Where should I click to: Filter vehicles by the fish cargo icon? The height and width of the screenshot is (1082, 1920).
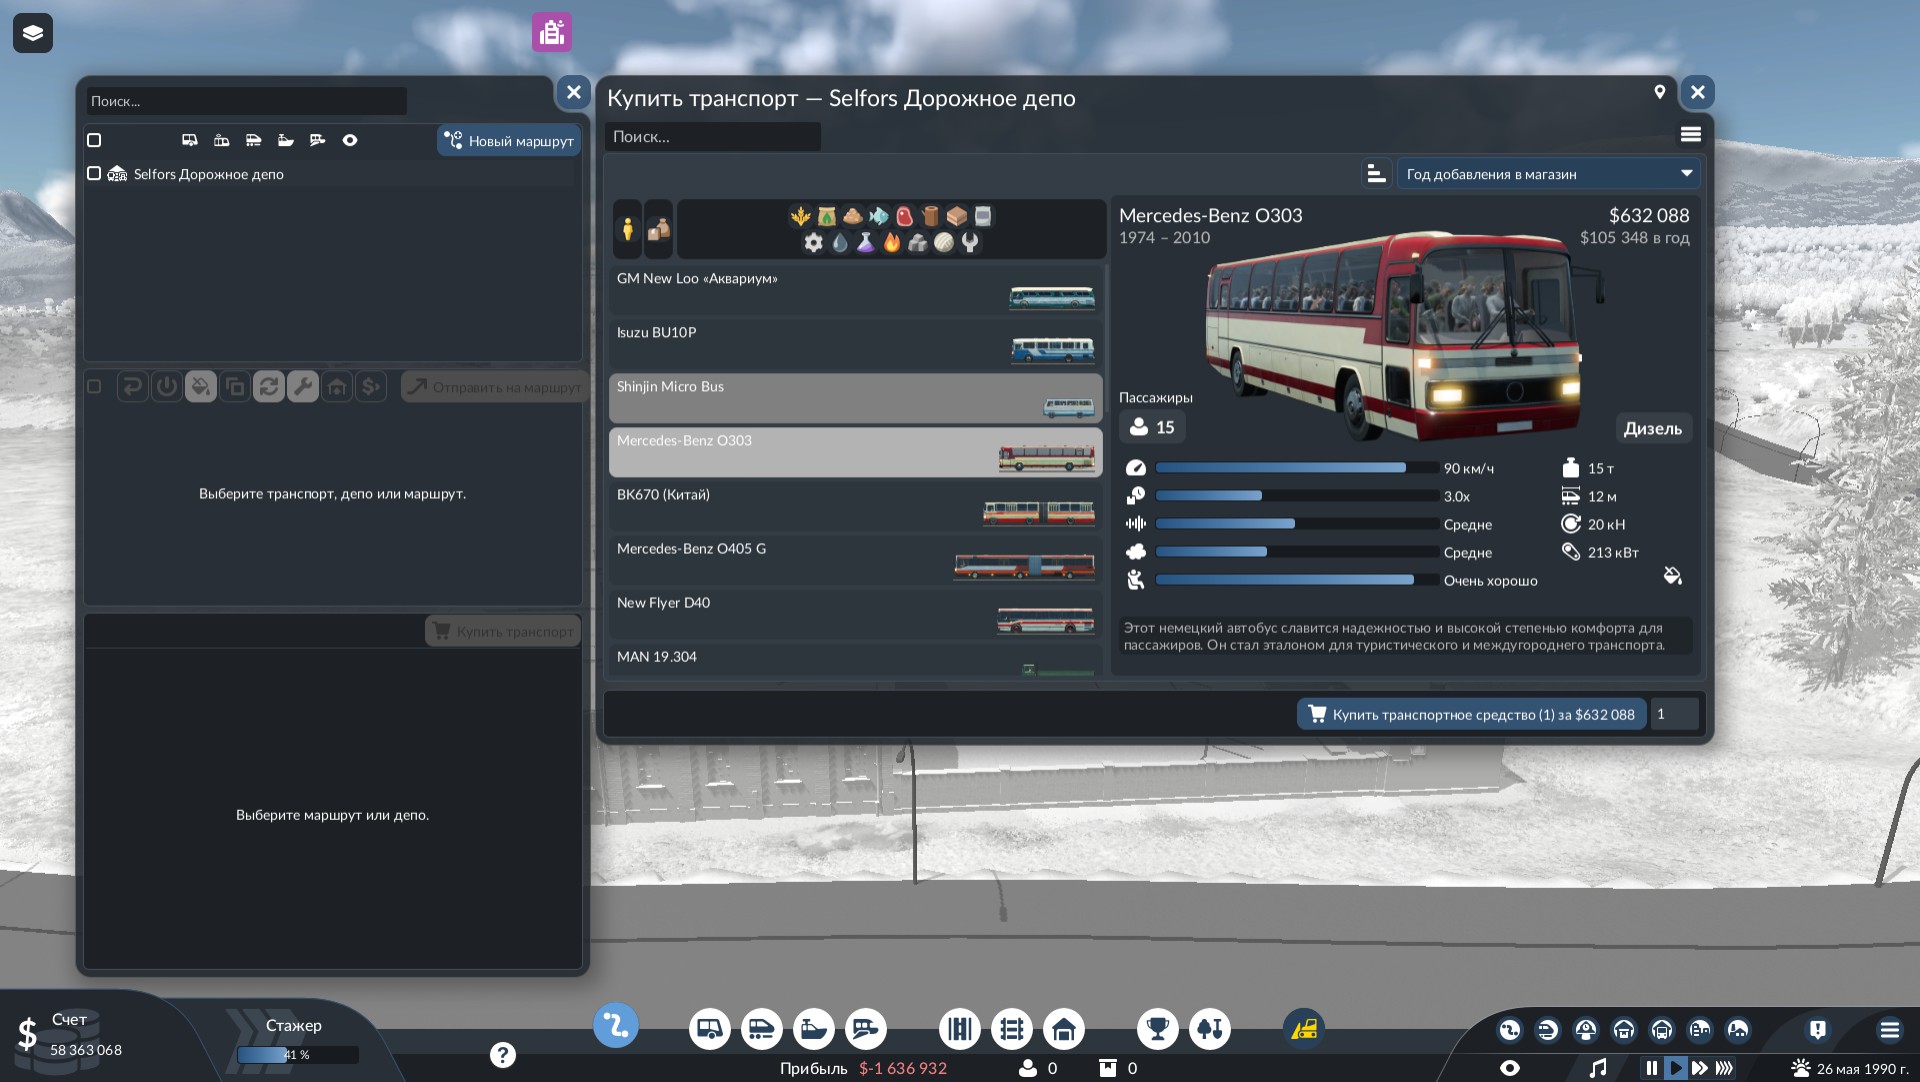click(878, 216)
